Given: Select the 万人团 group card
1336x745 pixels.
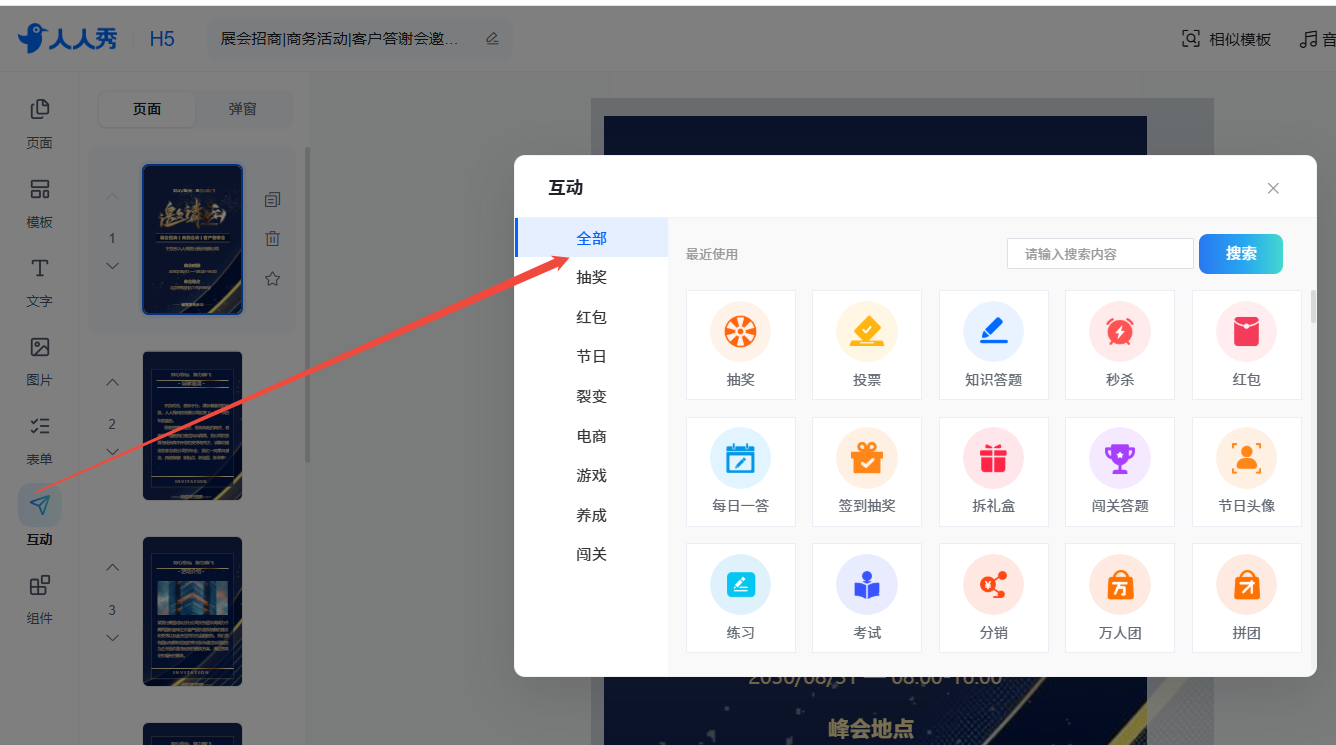Looking at the screenshot, I should tap(1120, 598).
